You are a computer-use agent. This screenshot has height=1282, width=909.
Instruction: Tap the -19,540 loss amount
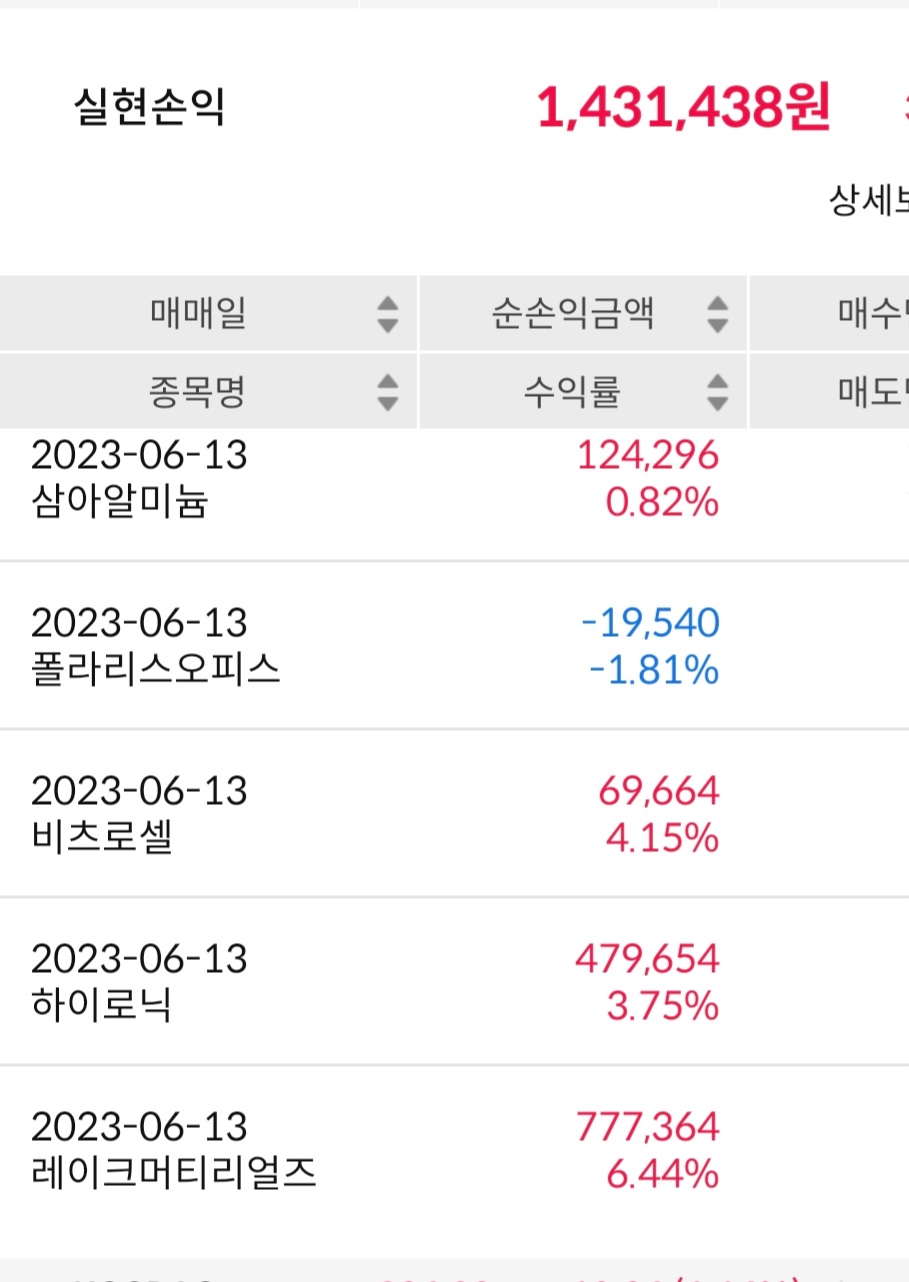point(650,624)
